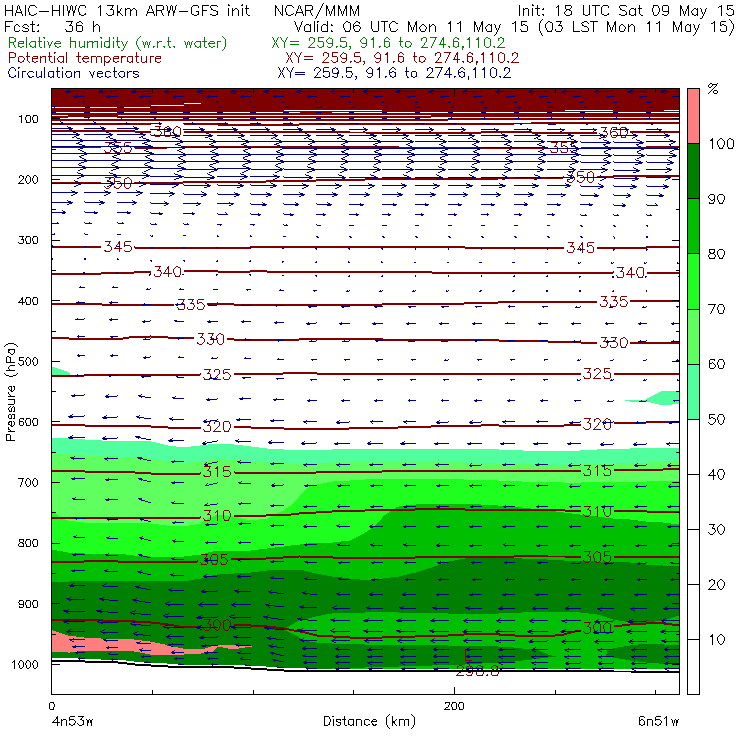Click the 'Distance (km)' axis title
The height and width of the screenshot is (740, 740).
pos(370,722)
